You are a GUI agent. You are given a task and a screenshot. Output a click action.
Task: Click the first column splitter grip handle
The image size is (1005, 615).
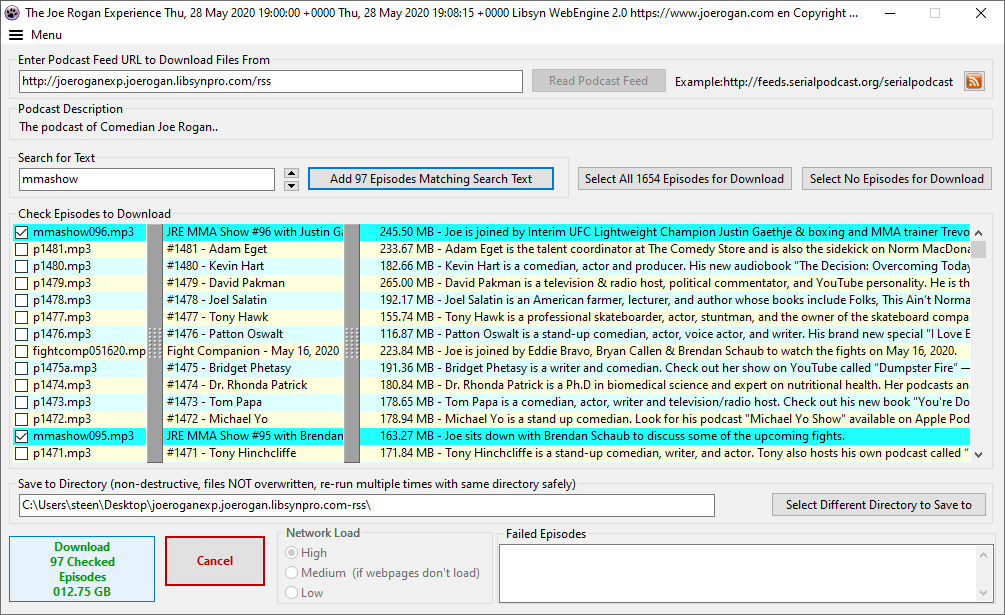click(154, 343)
